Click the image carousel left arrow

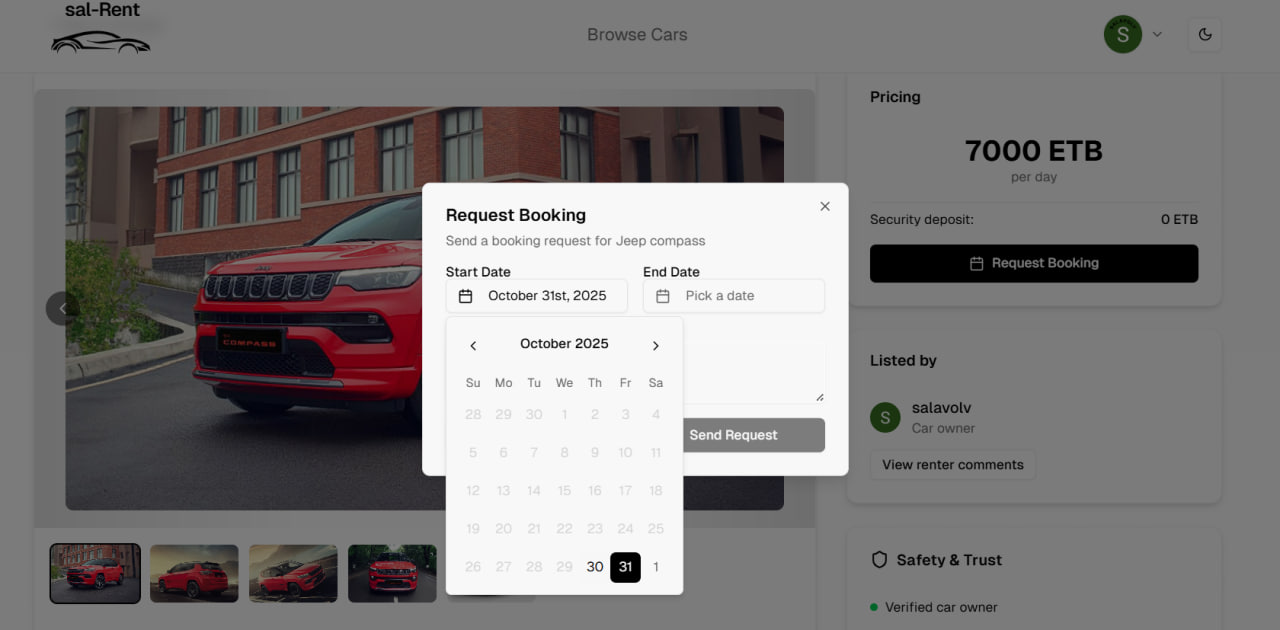coord(63,308)
